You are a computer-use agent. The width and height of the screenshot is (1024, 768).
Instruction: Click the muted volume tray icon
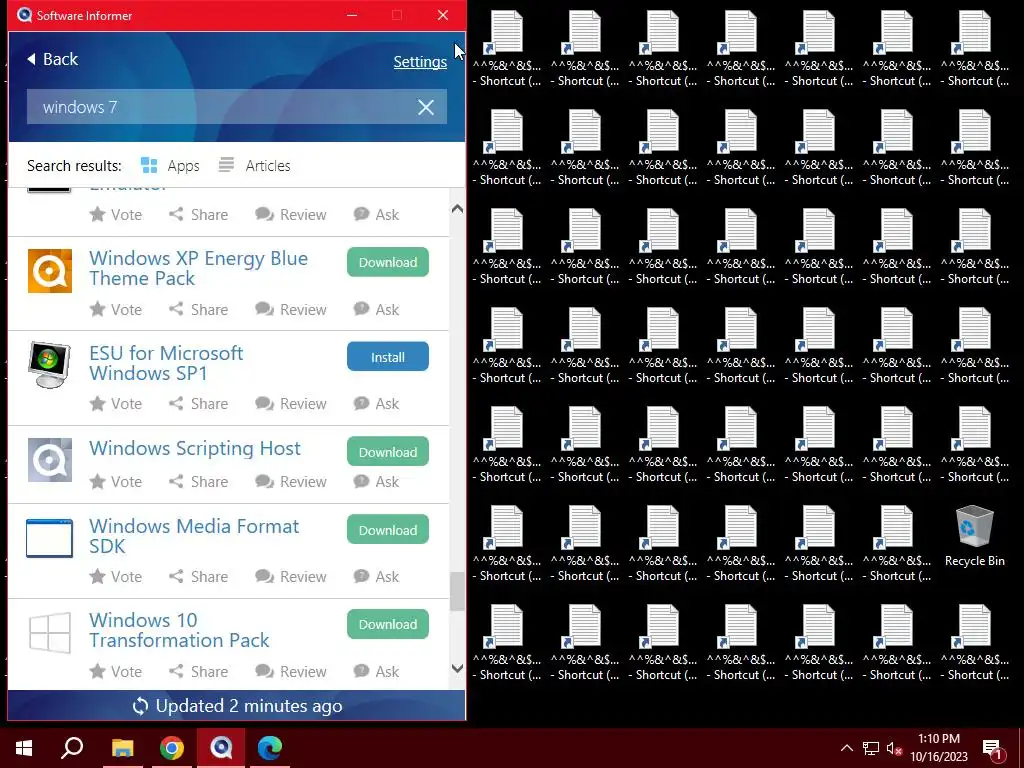pyautogui.click(x=894, y=748)
